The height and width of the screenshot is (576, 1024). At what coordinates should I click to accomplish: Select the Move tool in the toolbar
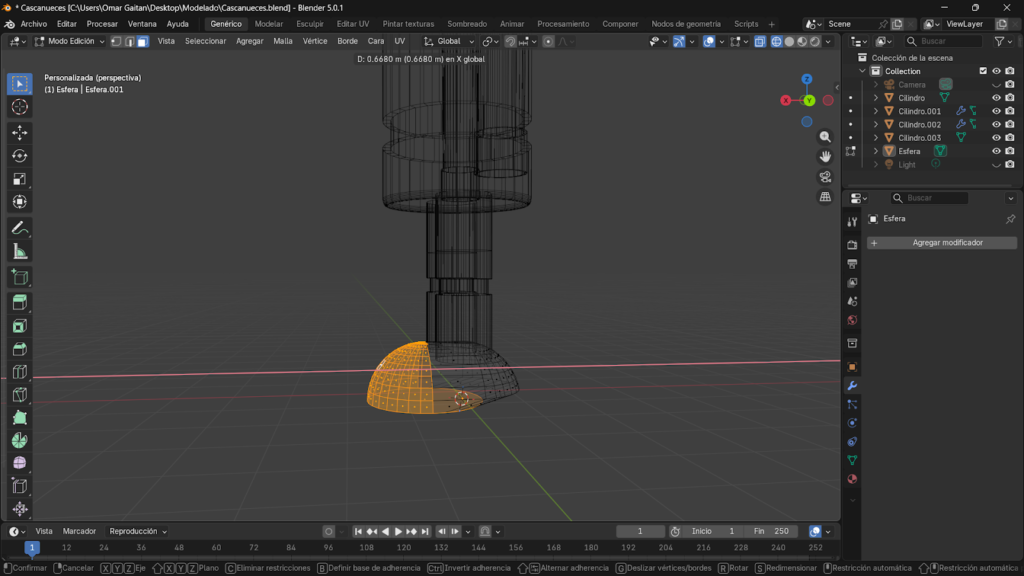(20, 132)
